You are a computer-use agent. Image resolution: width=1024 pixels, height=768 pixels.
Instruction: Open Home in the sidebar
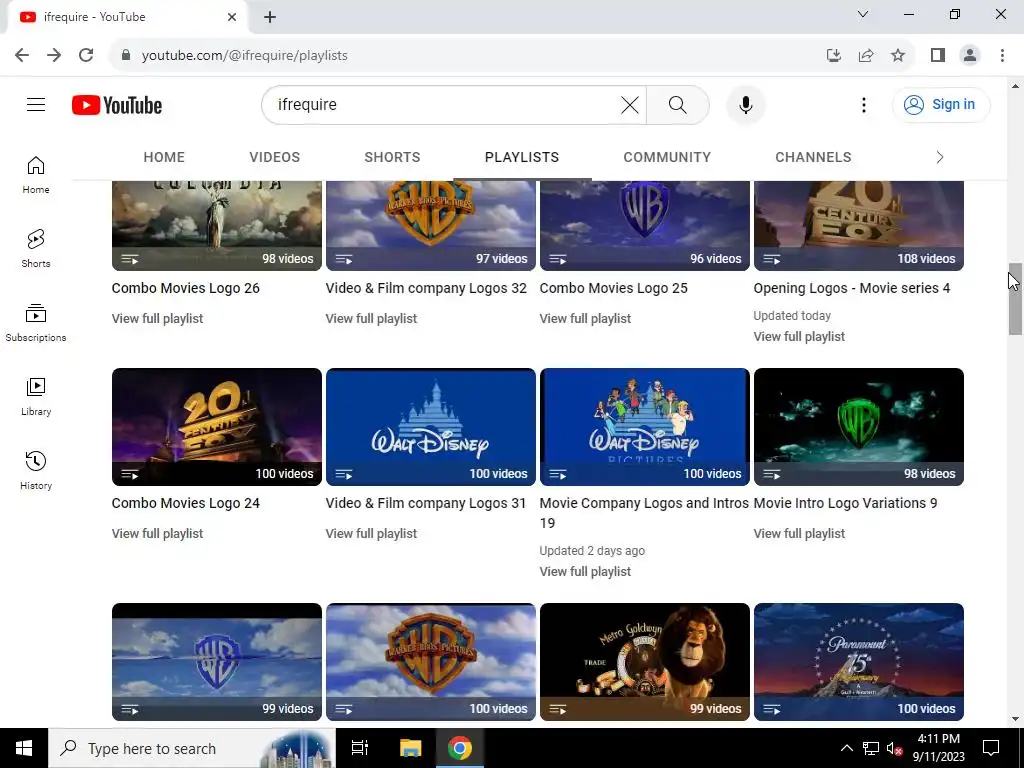pos(36,175)
